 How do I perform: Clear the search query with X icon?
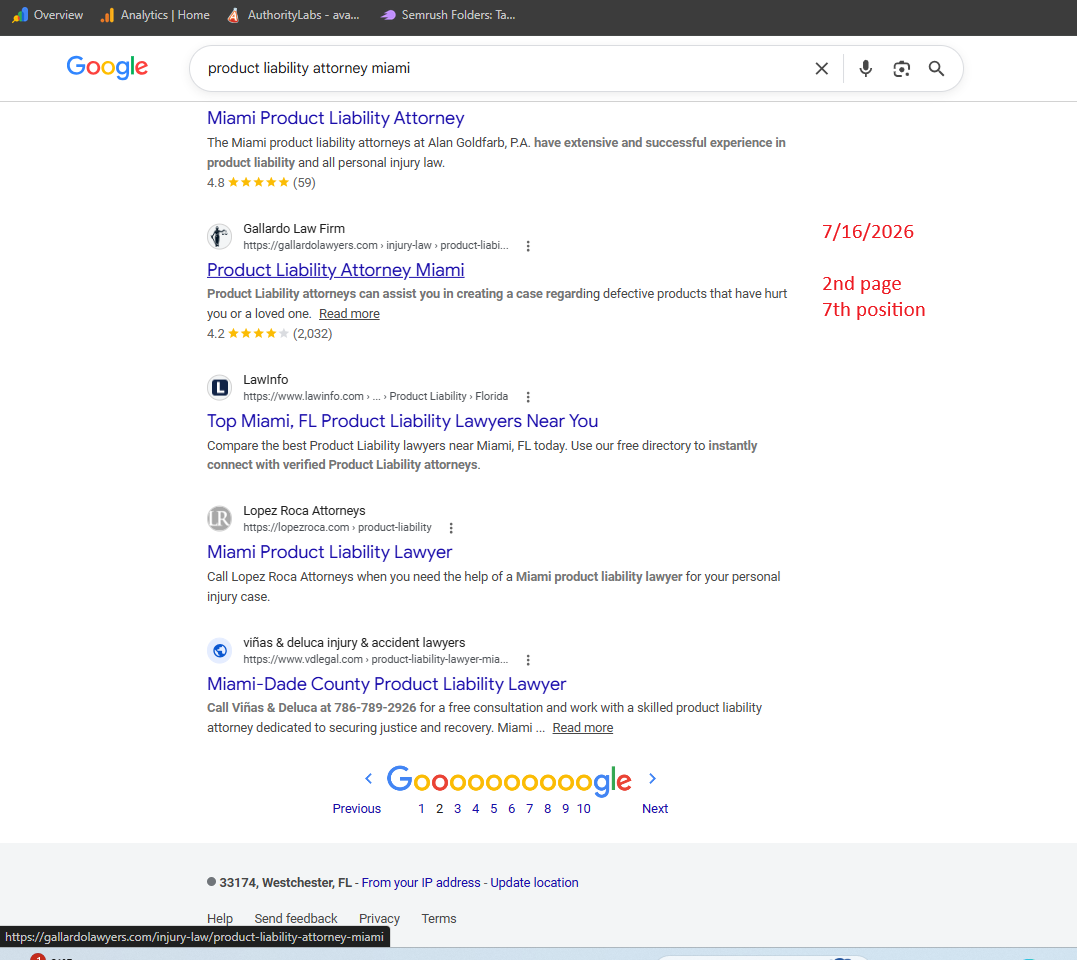point(821,69)
